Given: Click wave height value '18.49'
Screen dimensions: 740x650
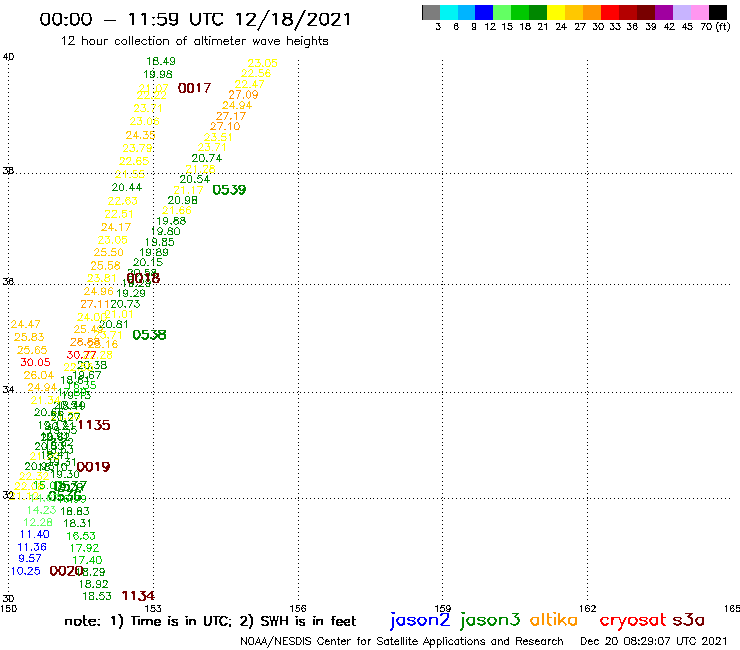Looking at the screenshot, I should click(161, 61).
